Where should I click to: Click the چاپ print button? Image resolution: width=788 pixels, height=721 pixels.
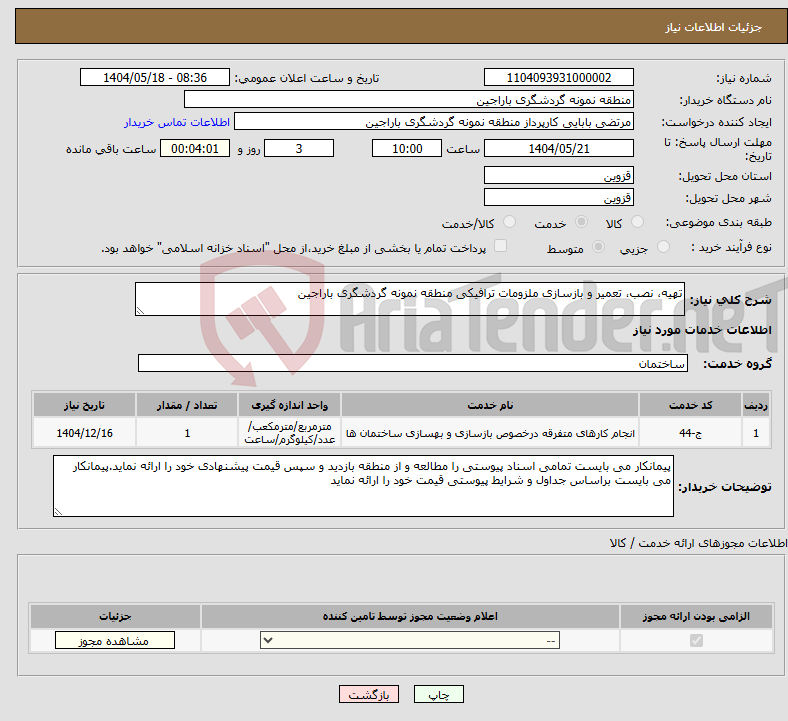(439, 695)
